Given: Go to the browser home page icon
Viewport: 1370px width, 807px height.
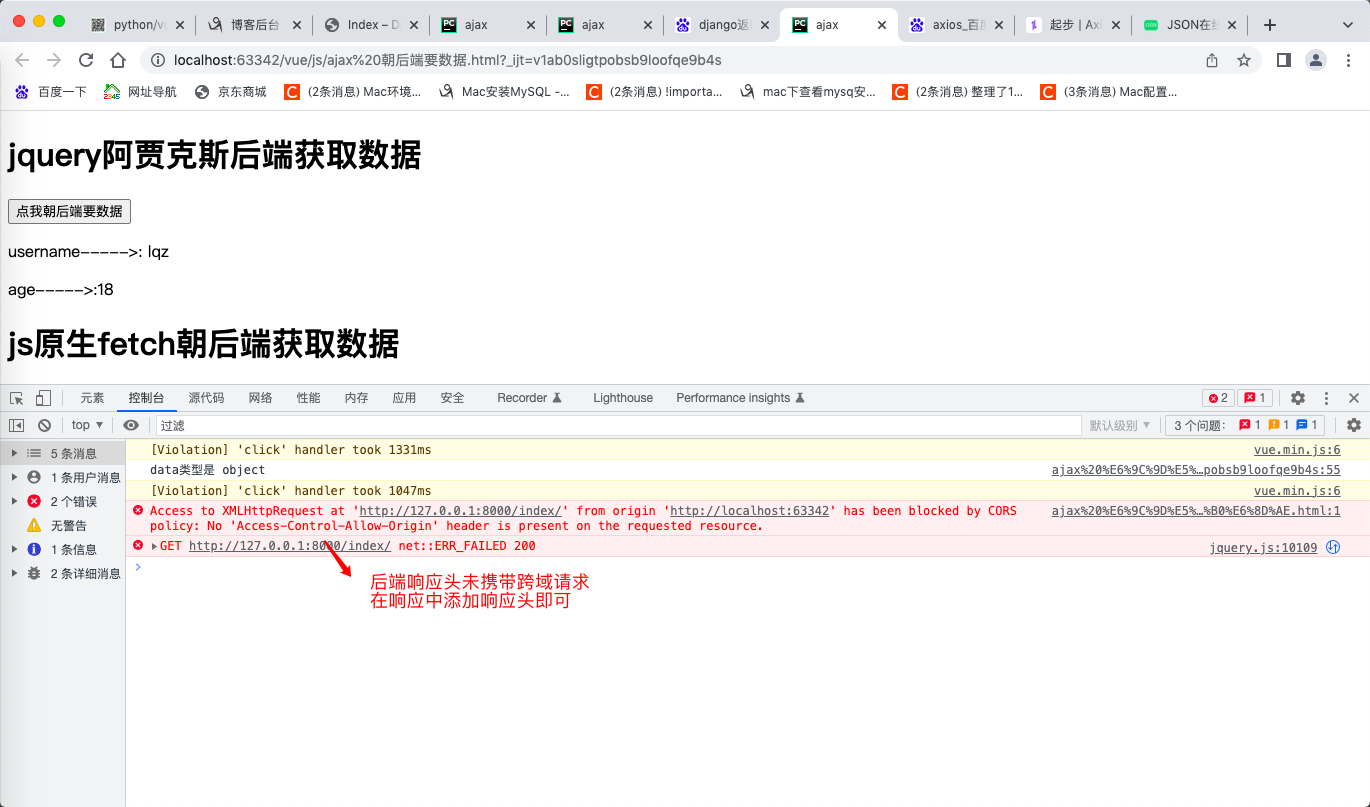Looking at the screenshot, I should (x=118, y=60).
